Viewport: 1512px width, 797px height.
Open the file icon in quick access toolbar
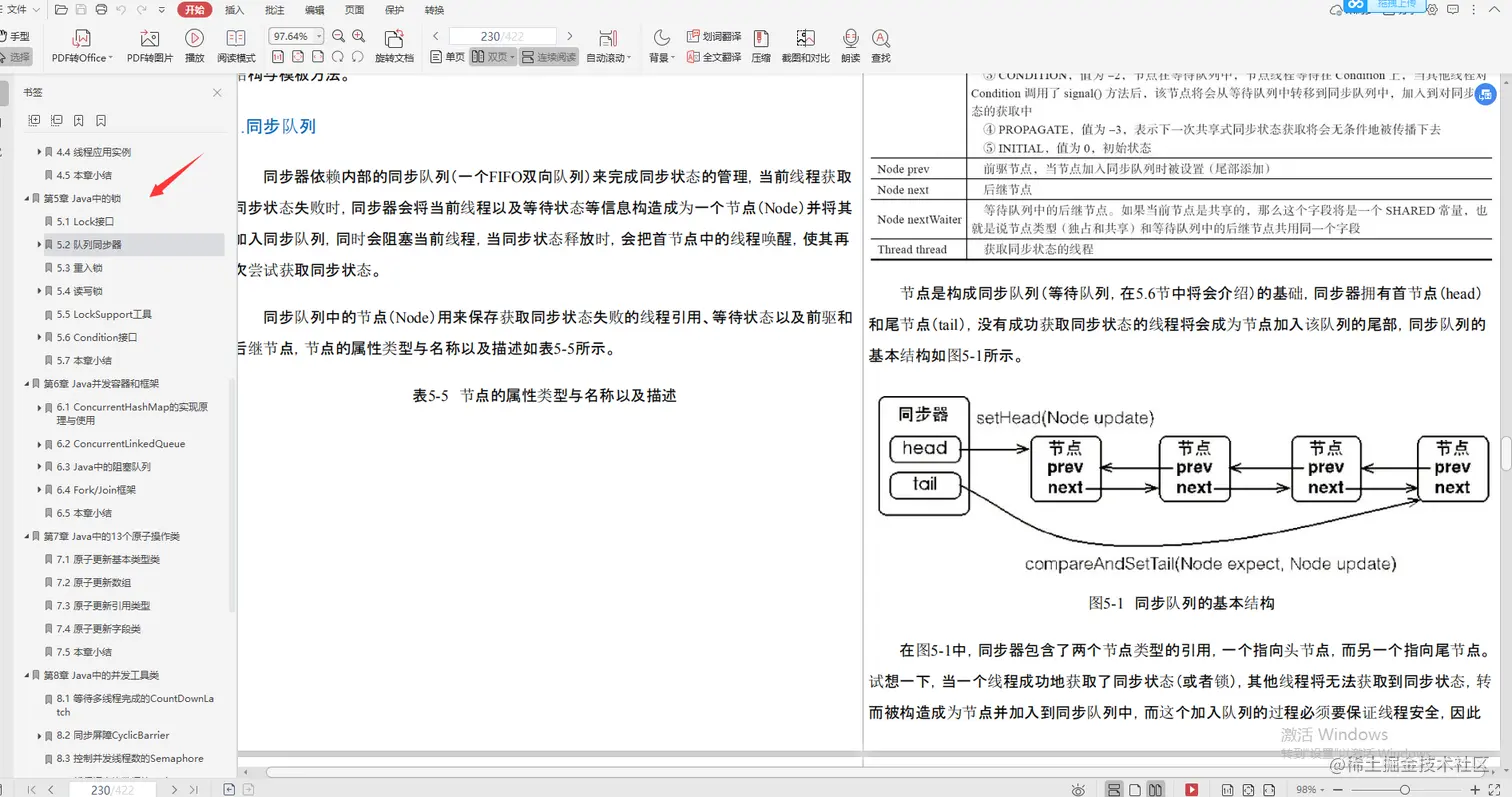pyautogui.click(x=62, y=9)
